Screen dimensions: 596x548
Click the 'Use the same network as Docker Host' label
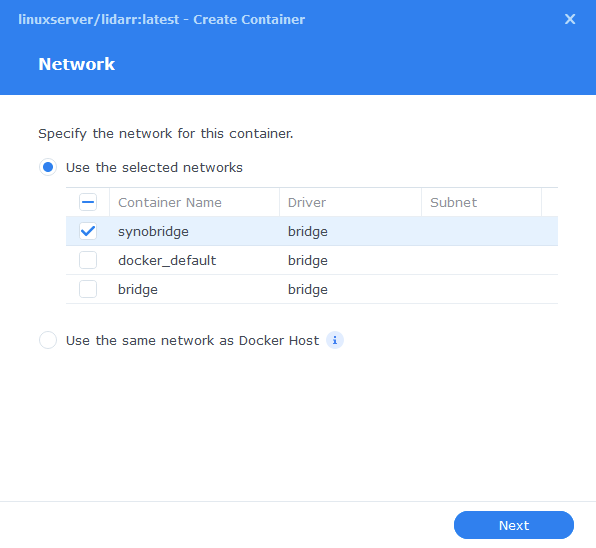192,341
